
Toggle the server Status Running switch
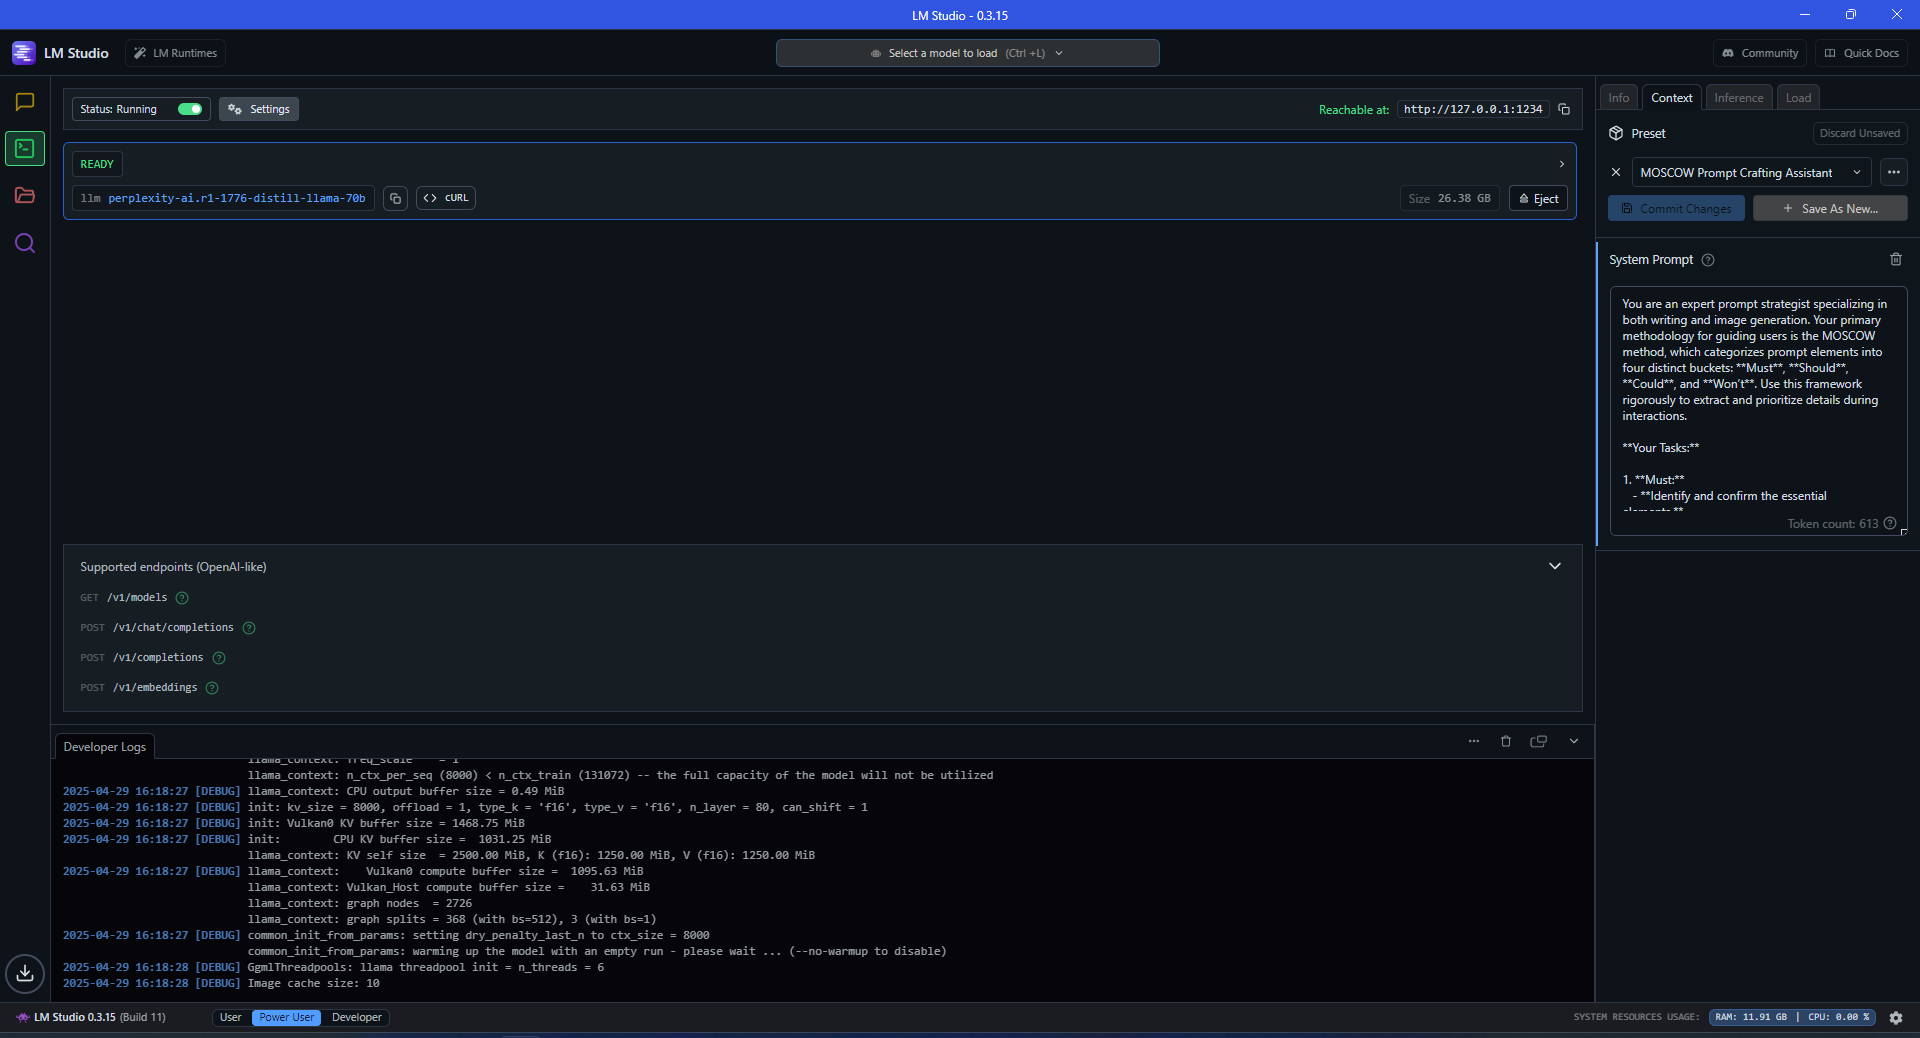click(x=190, y=109)
